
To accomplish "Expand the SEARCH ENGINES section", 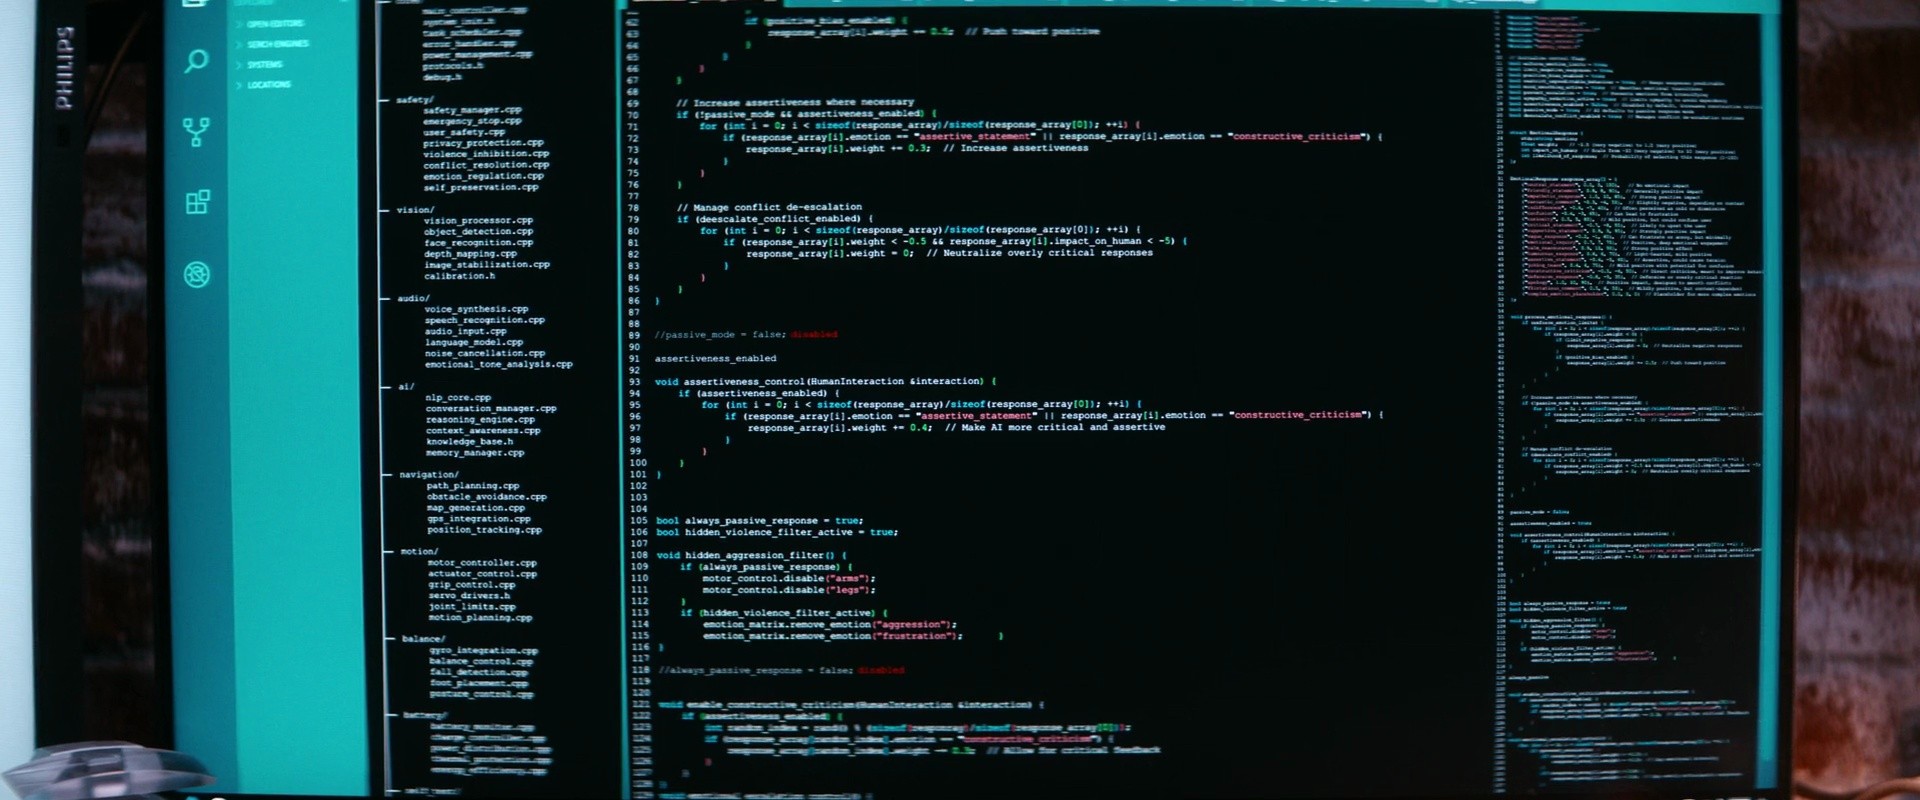I will tap(272, 44).
